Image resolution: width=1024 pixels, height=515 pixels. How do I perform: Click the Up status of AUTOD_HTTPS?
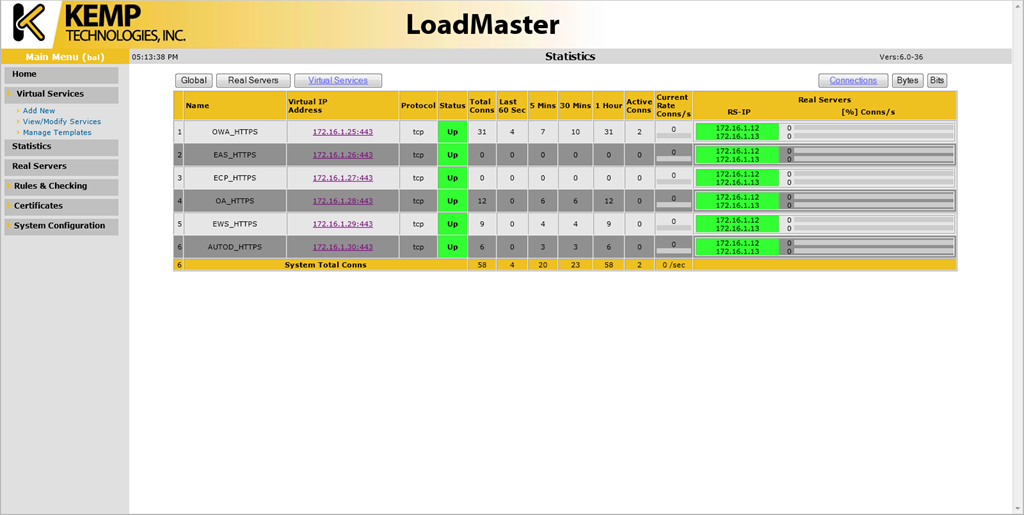coord(453,247)
